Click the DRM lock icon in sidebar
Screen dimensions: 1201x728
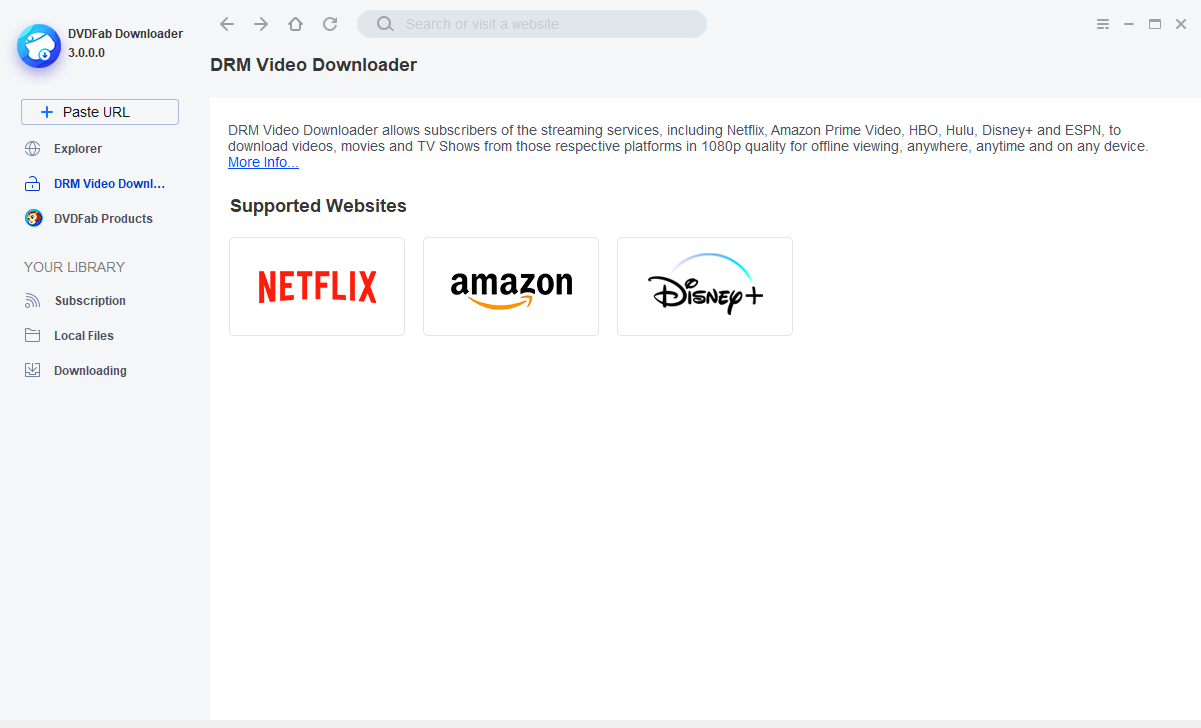click(33, 184)
